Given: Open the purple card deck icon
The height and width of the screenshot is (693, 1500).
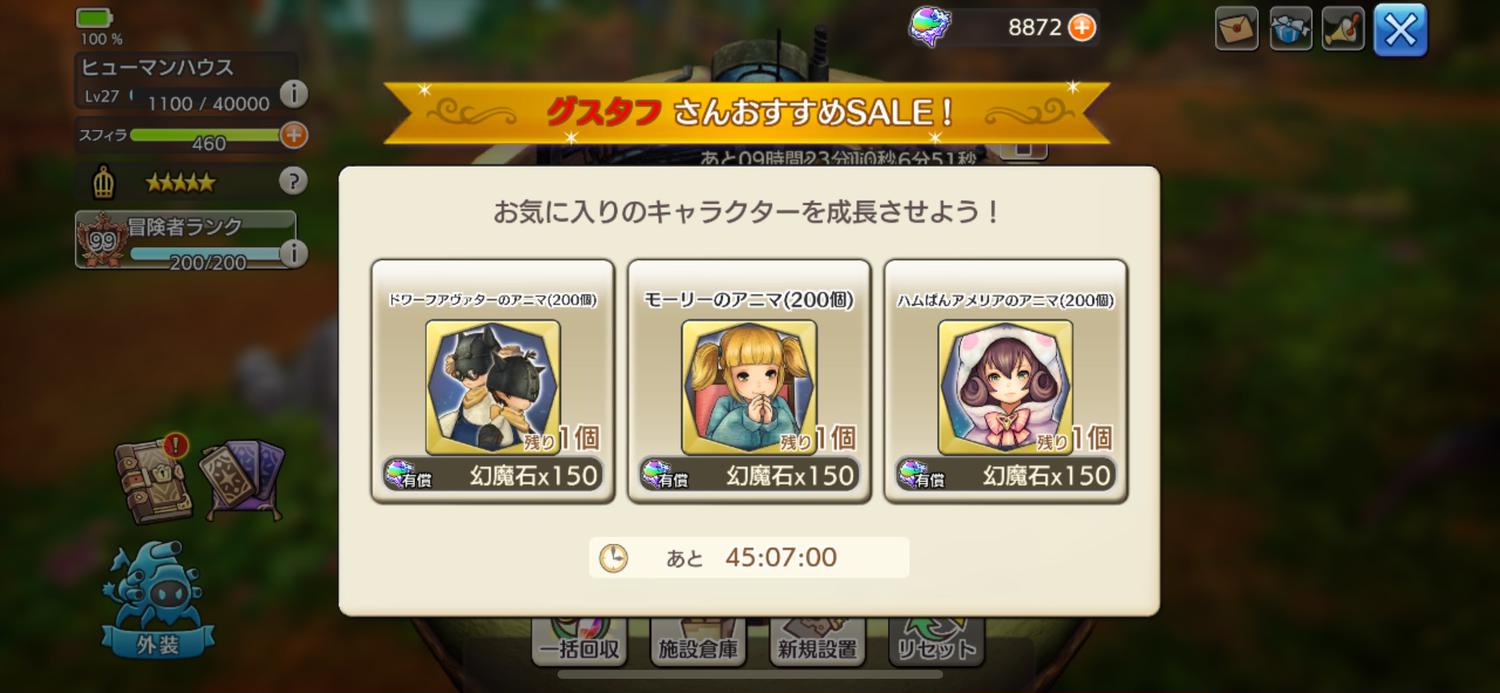Looking at the screenshot, I should coord(243,479).
